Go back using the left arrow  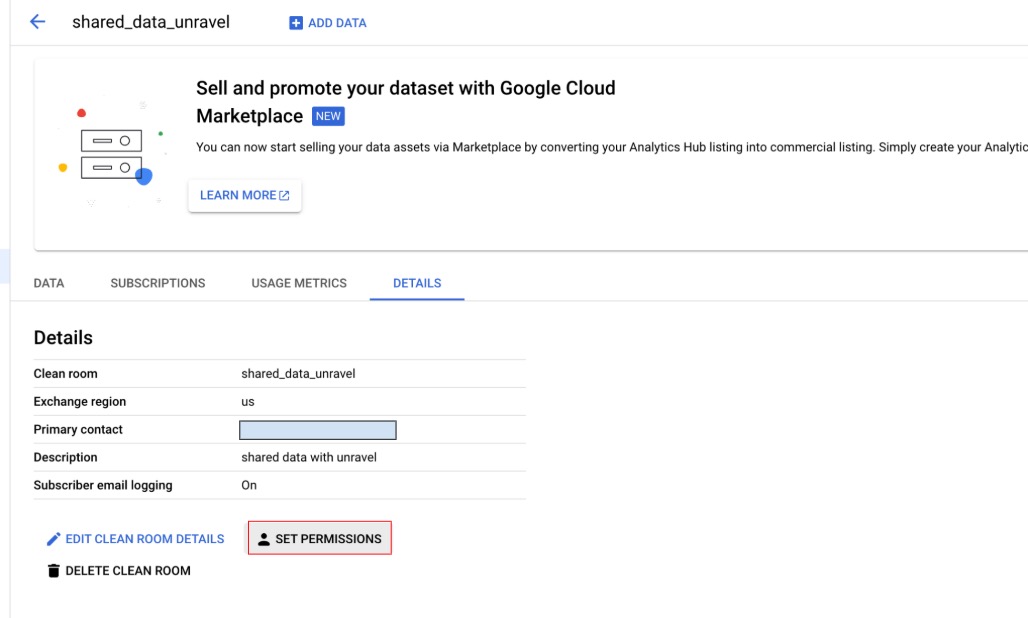tap(38, 22)
